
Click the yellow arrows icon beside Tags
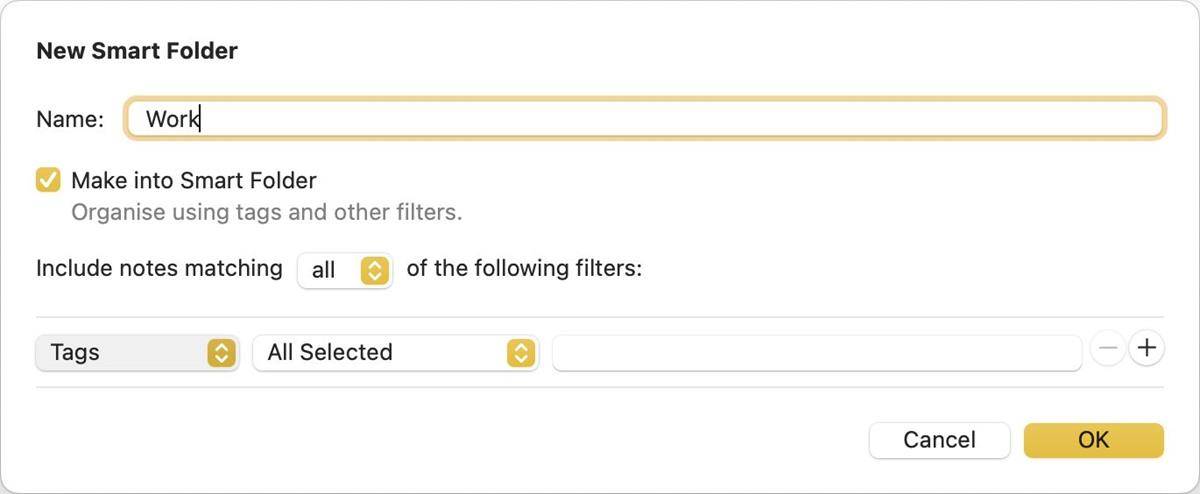[221, 352]
